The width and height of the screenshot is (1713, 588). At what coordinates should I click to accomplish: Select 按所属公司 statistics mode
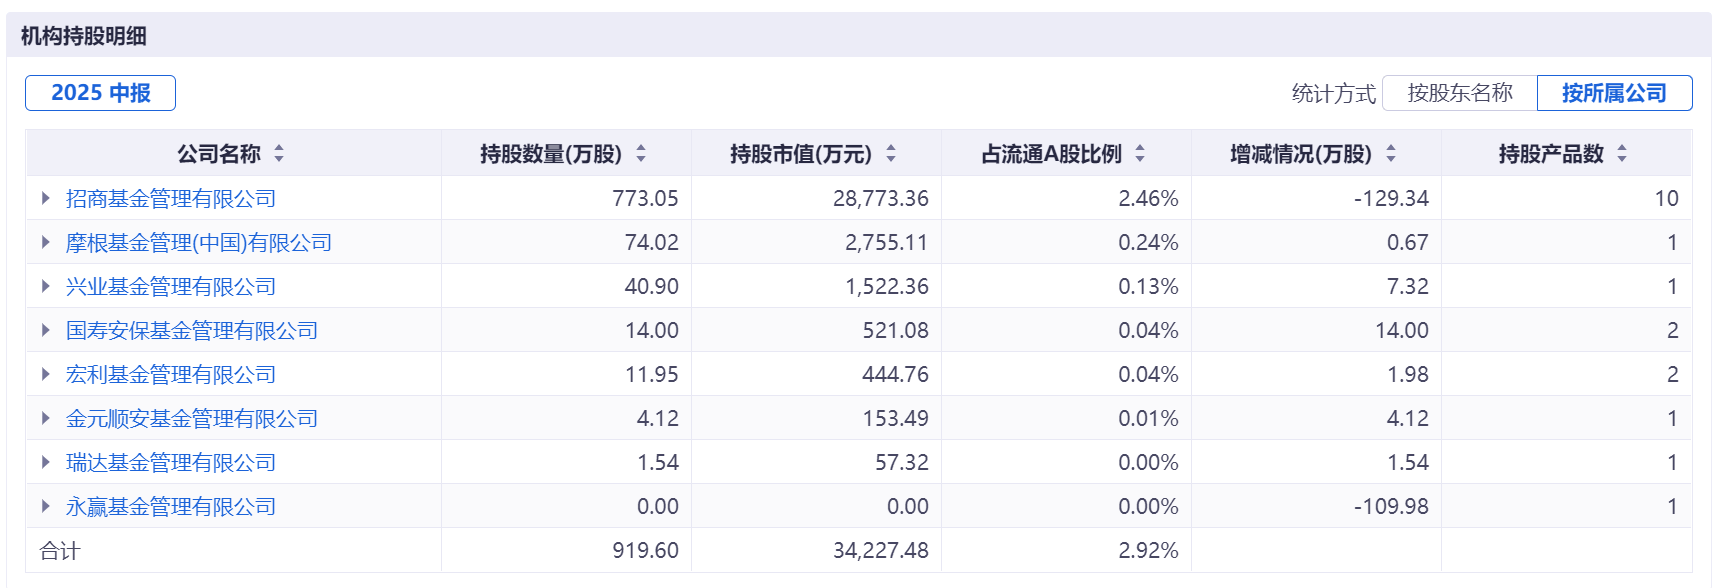pos(1614,93)
